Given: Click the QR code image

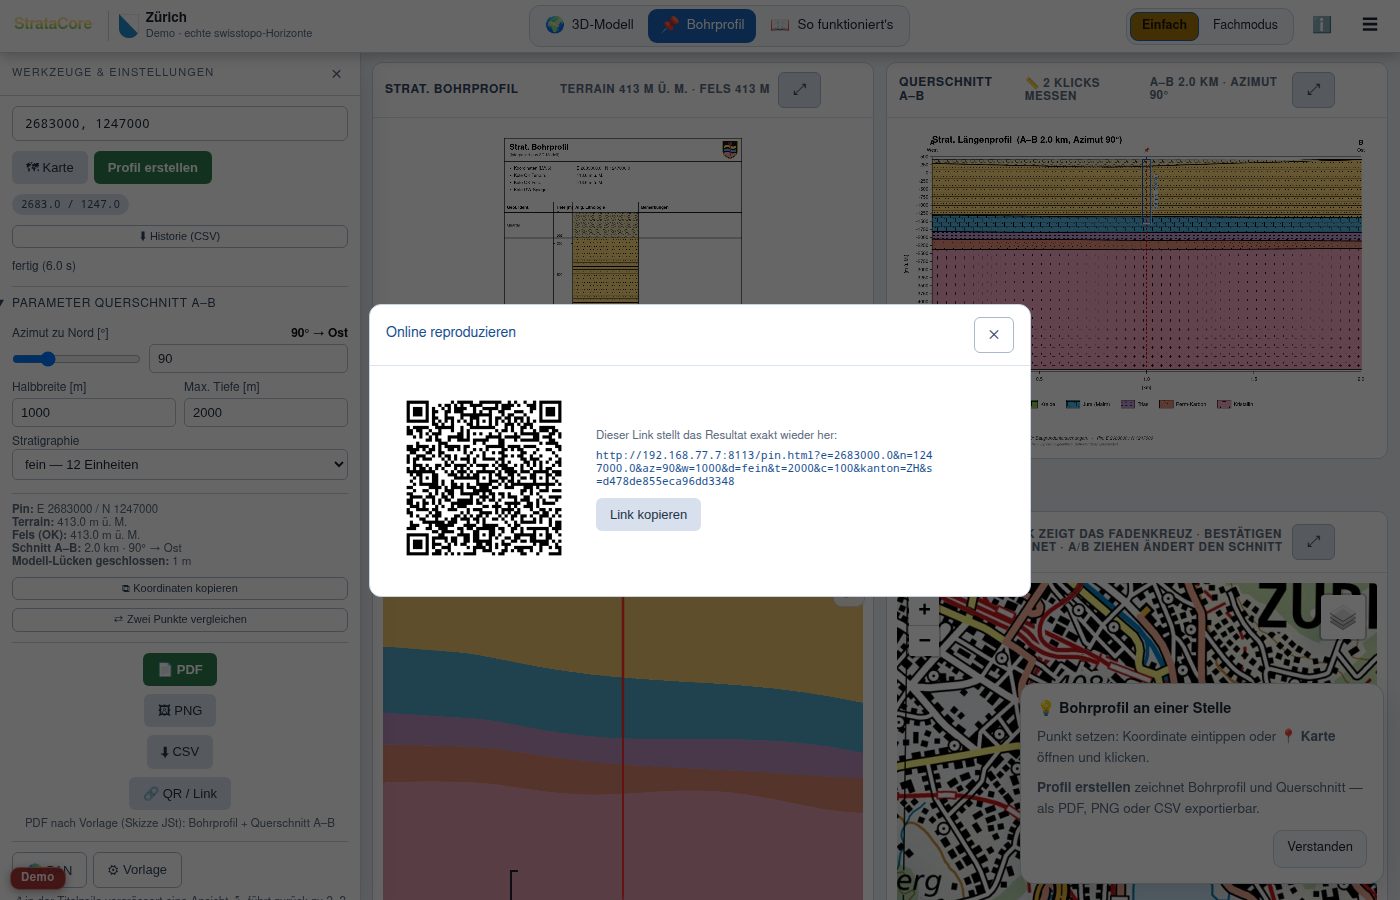Looking at the screenshot, I should point(484,478).
